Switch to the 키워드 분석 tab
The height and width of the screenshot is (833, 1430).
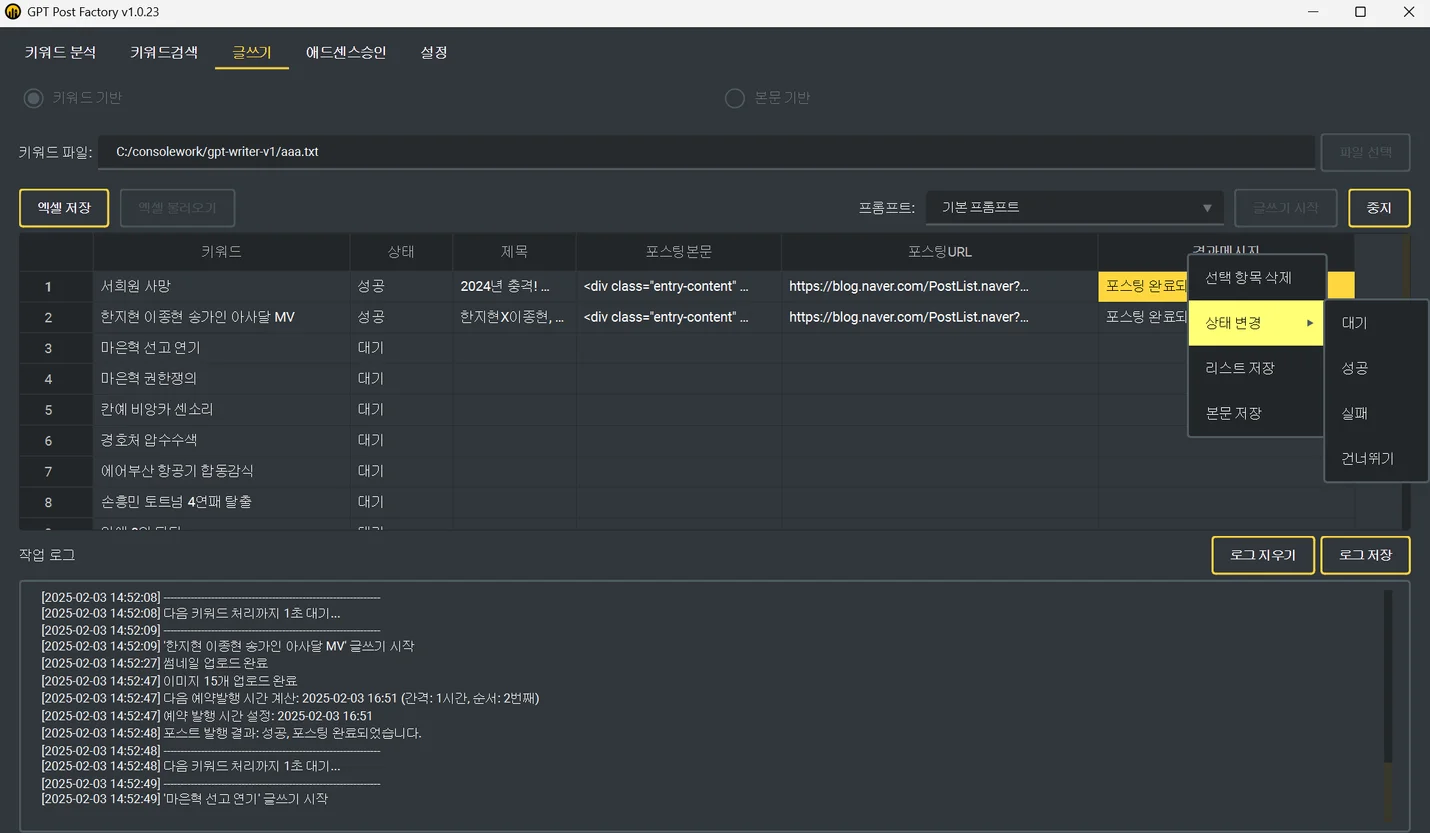point(60,52)
